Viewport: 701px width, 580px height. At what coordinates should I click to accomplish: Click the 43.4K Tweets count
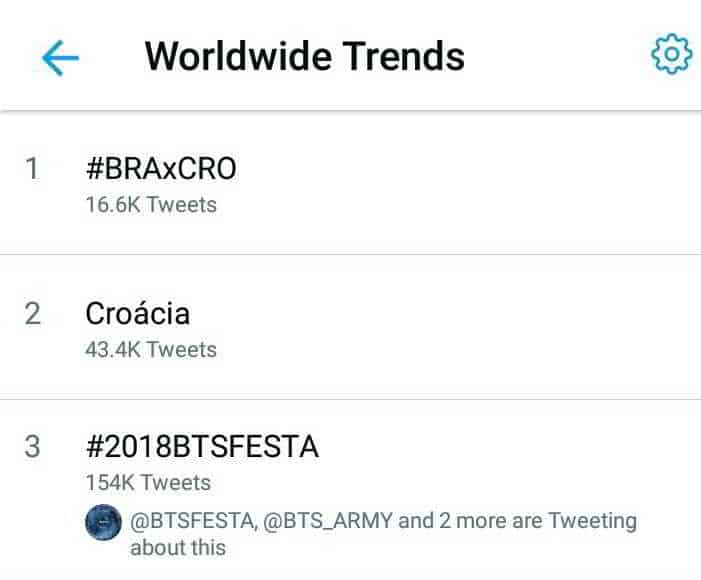[x=151, y=350]
